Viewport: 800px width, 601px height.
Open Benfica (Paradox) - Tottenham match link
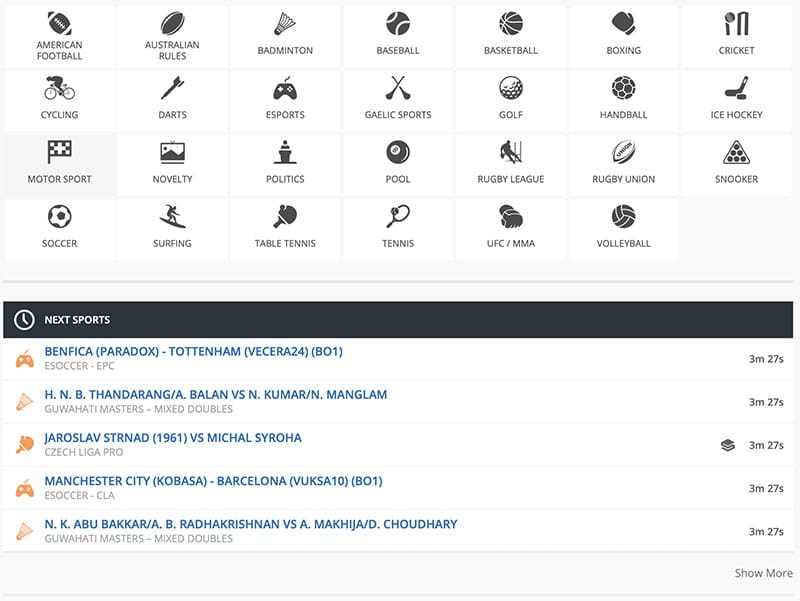click(193, 352)
